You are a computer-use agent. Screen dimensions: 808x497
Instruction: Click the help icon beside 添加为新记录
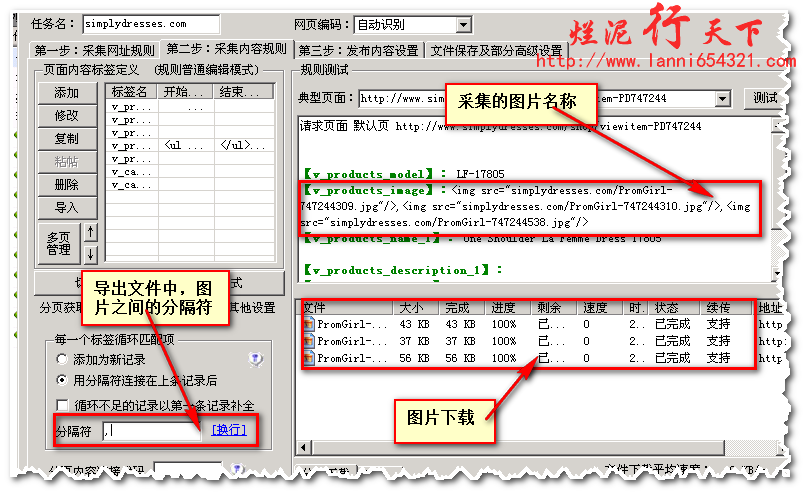(255, 359)
